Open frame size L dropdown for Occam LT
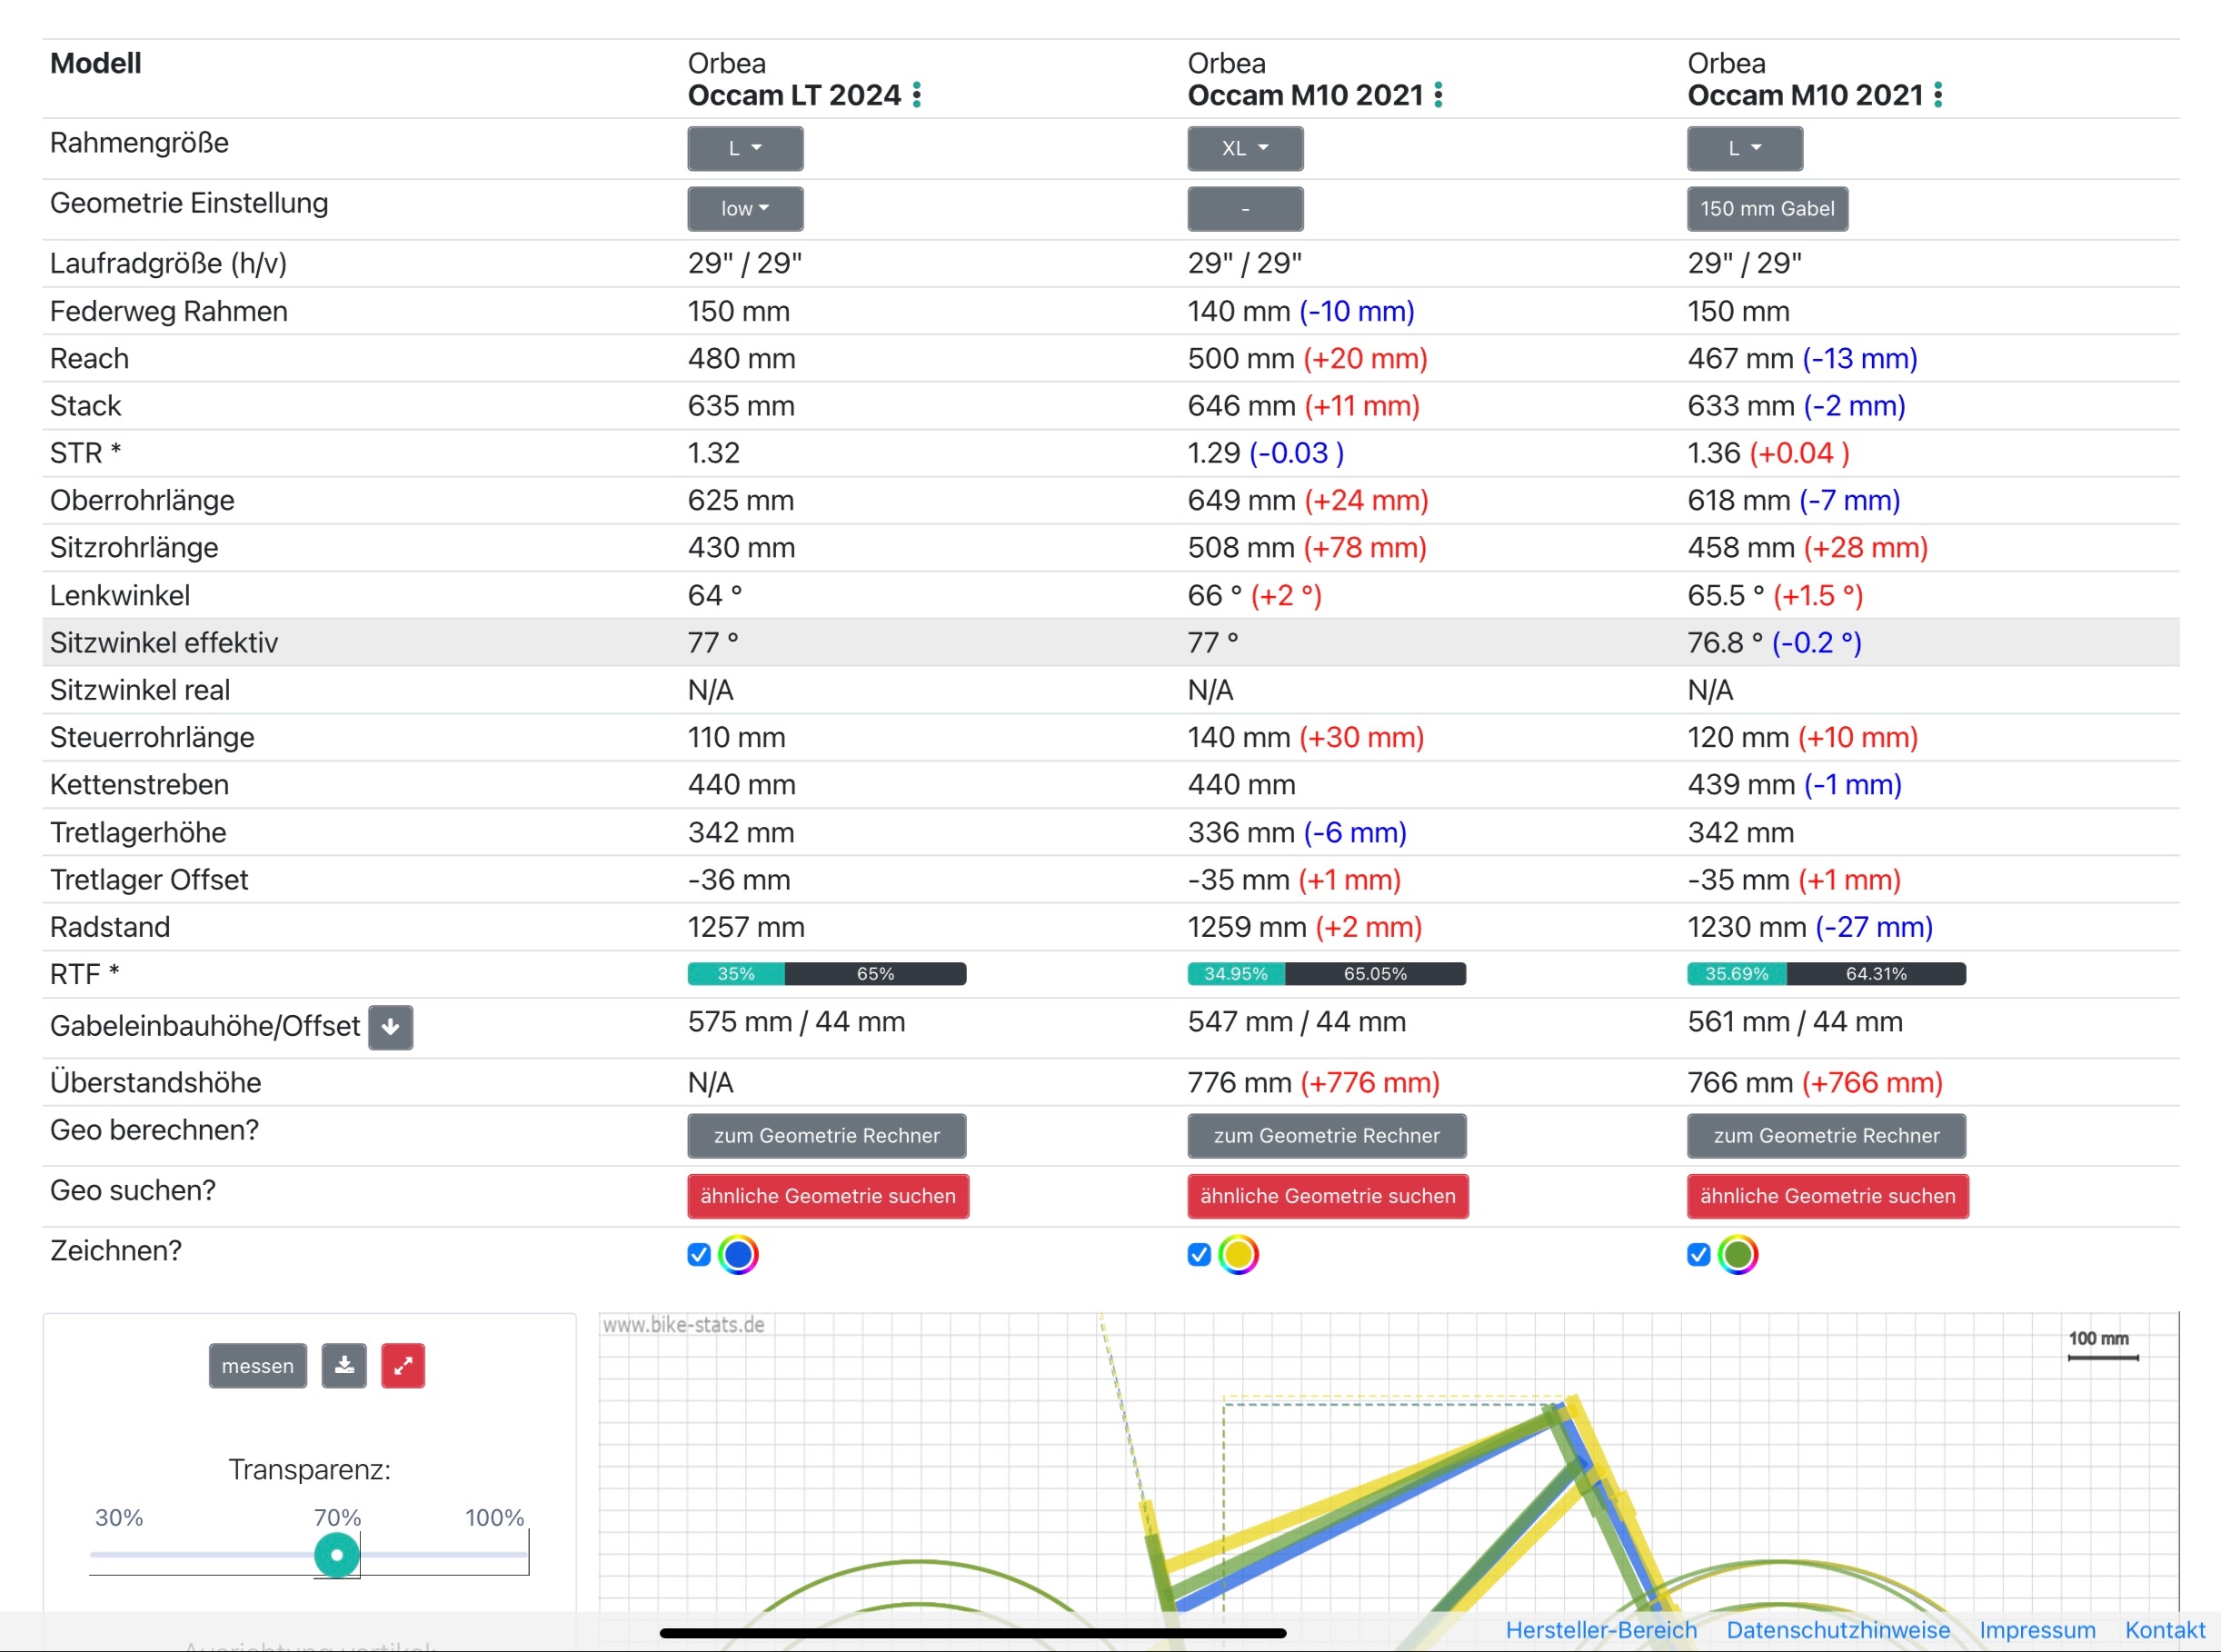 coord(745,148)
